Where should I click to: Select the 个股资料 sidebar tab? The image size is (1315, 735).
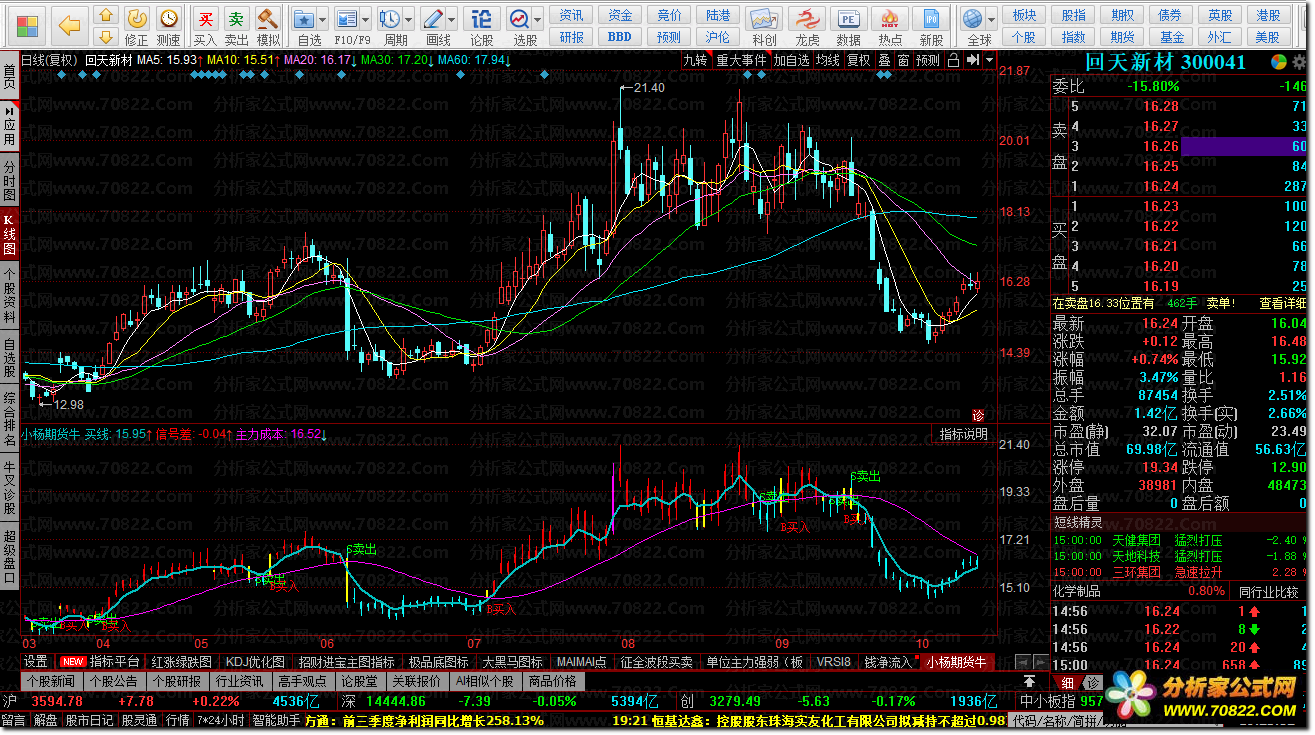10,295
